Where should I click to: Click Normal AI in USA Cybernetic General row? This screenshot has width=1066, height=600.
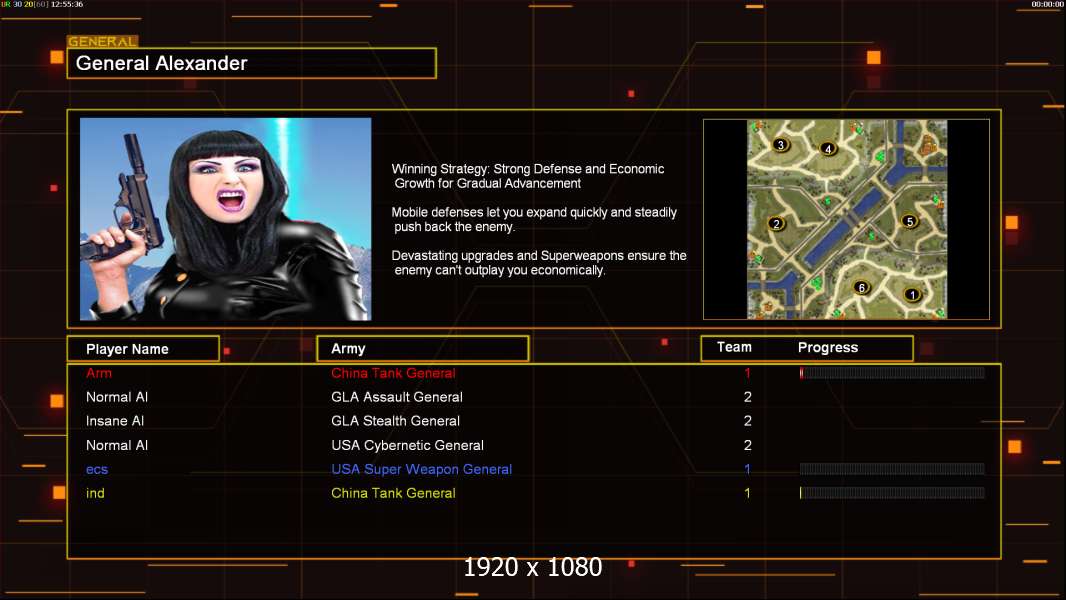pyautogui.click(x=117, y=445)
